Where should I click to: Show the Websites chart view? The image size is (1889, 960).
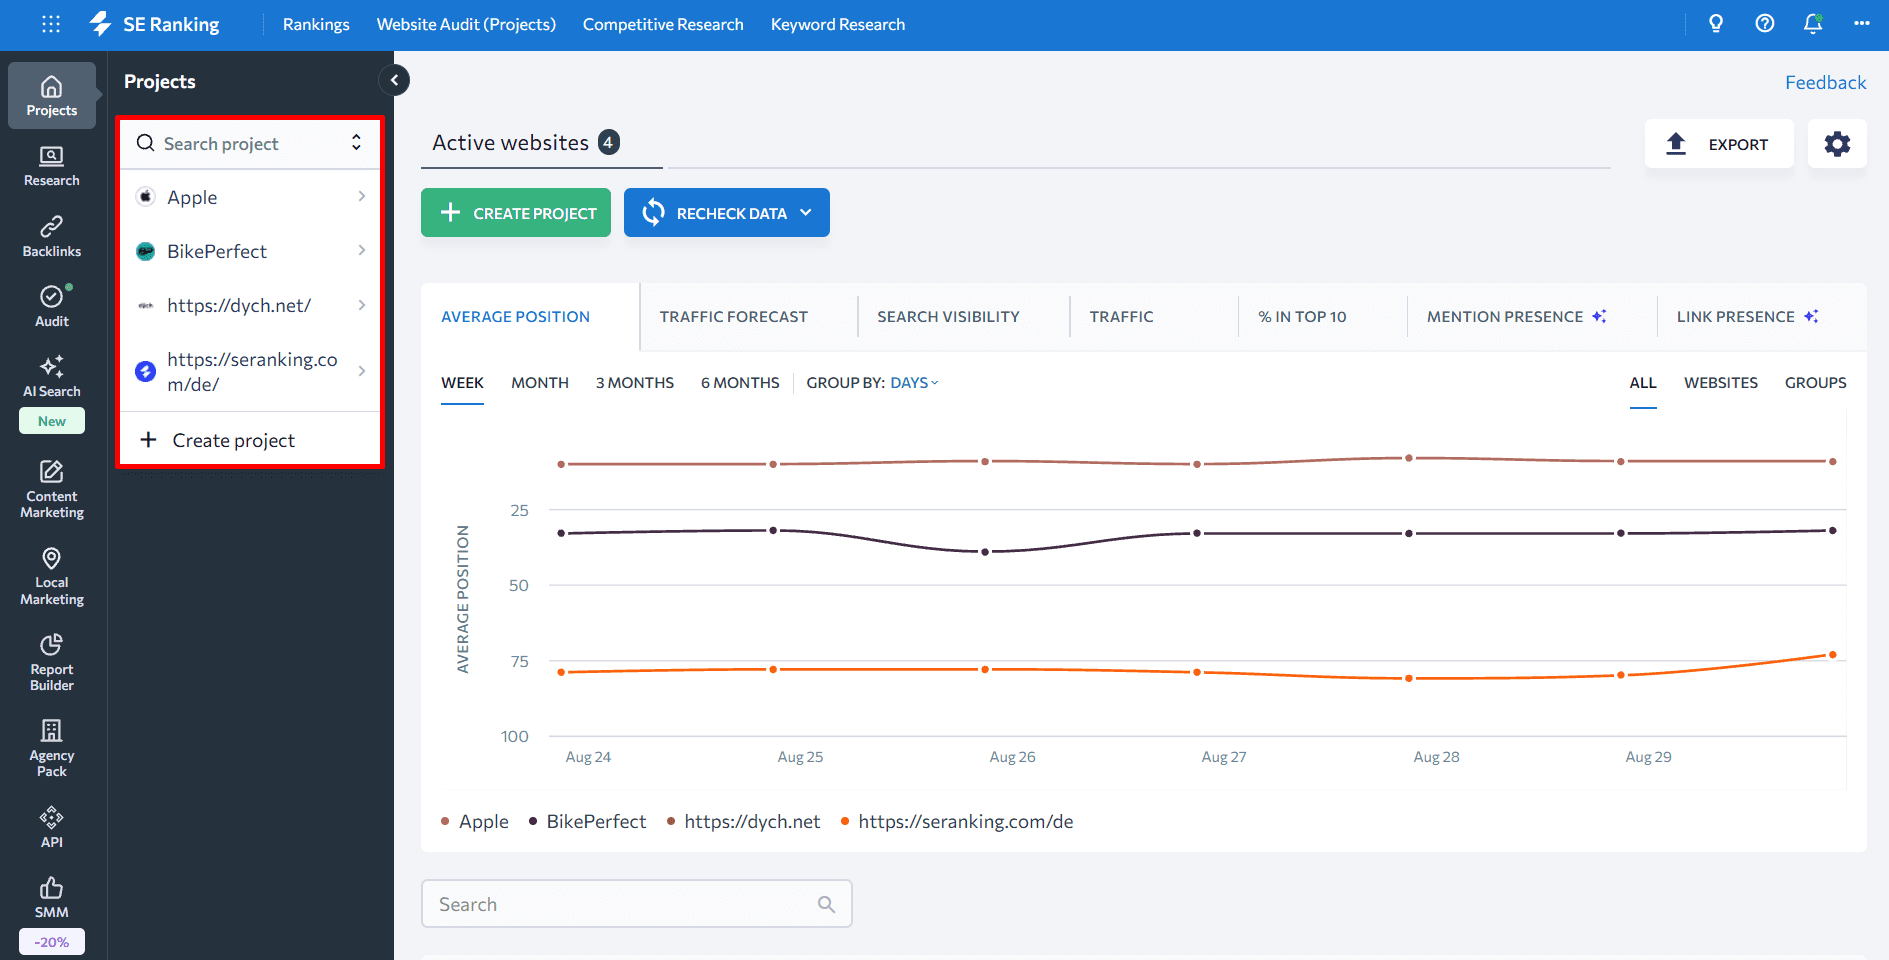[x=1721, y=383]
